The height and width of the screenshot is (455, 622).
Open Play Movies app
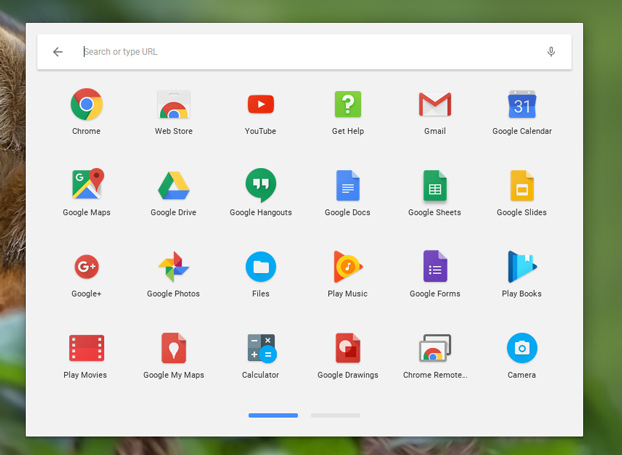point(86,348)
